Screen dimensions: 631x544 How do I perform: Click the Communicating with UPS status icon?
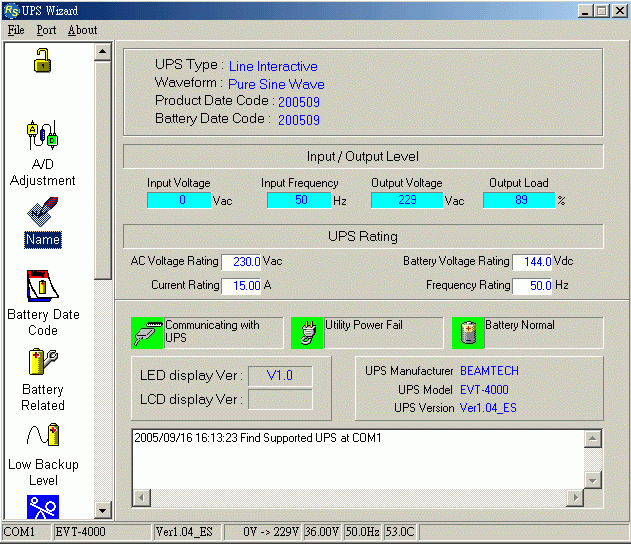click(147, 333)
